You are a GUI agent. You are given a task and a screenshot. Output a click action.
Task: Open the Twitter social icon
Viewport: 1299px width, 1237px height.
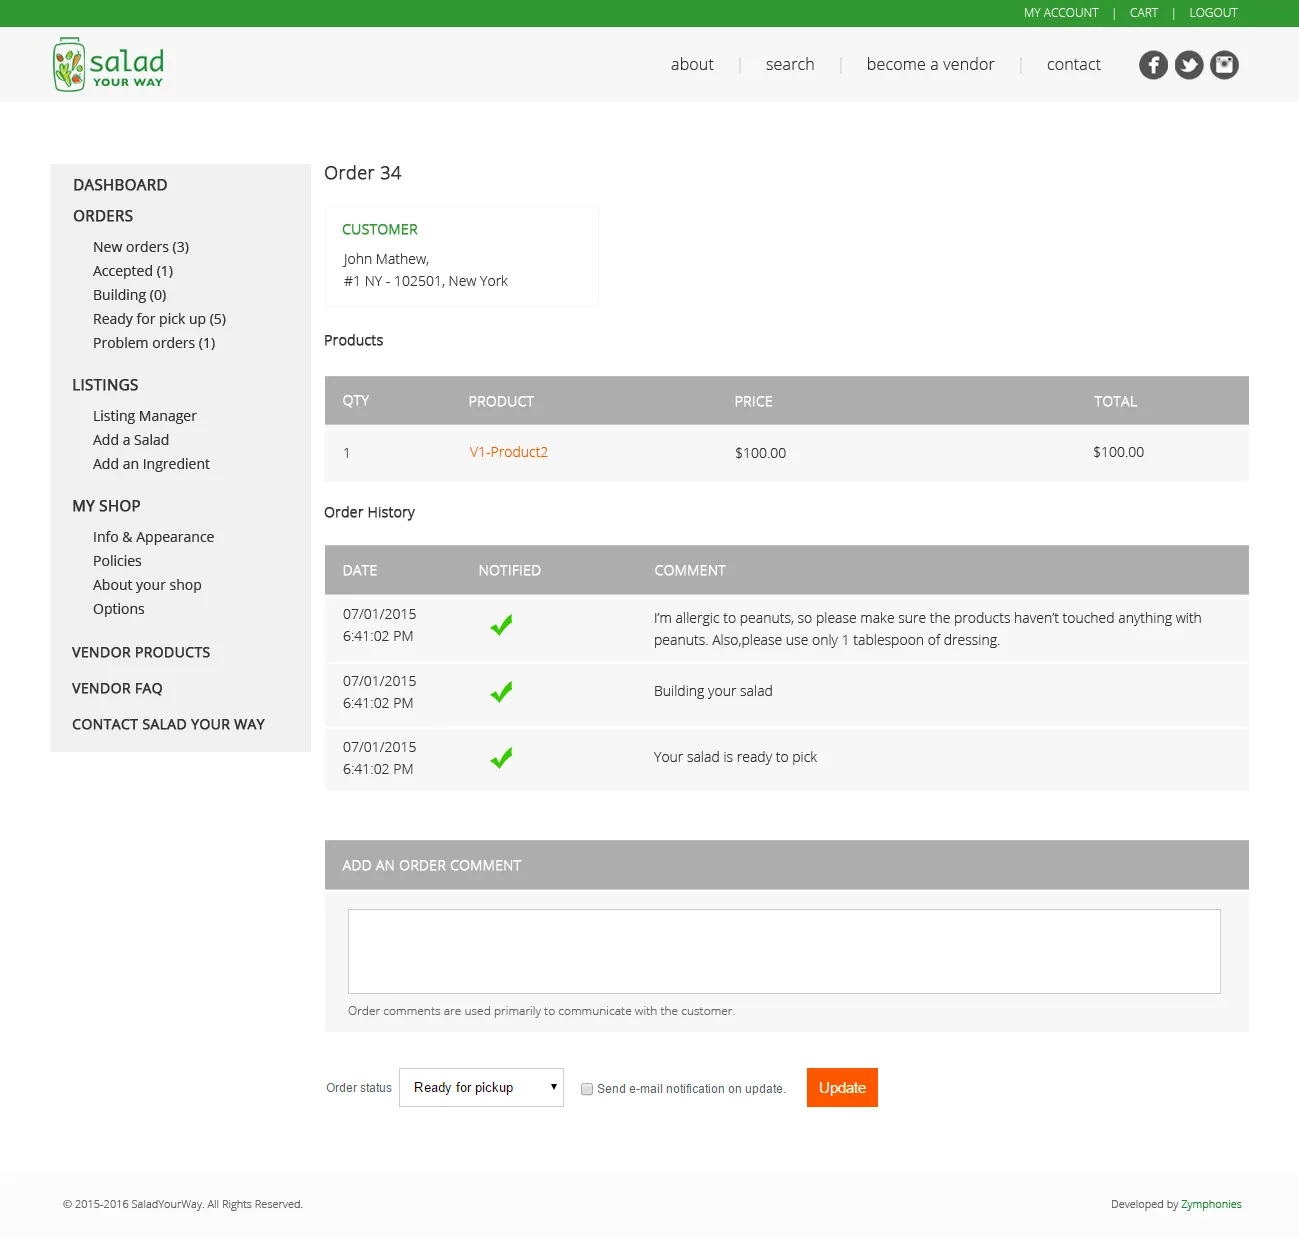[x=1189, y=65]
